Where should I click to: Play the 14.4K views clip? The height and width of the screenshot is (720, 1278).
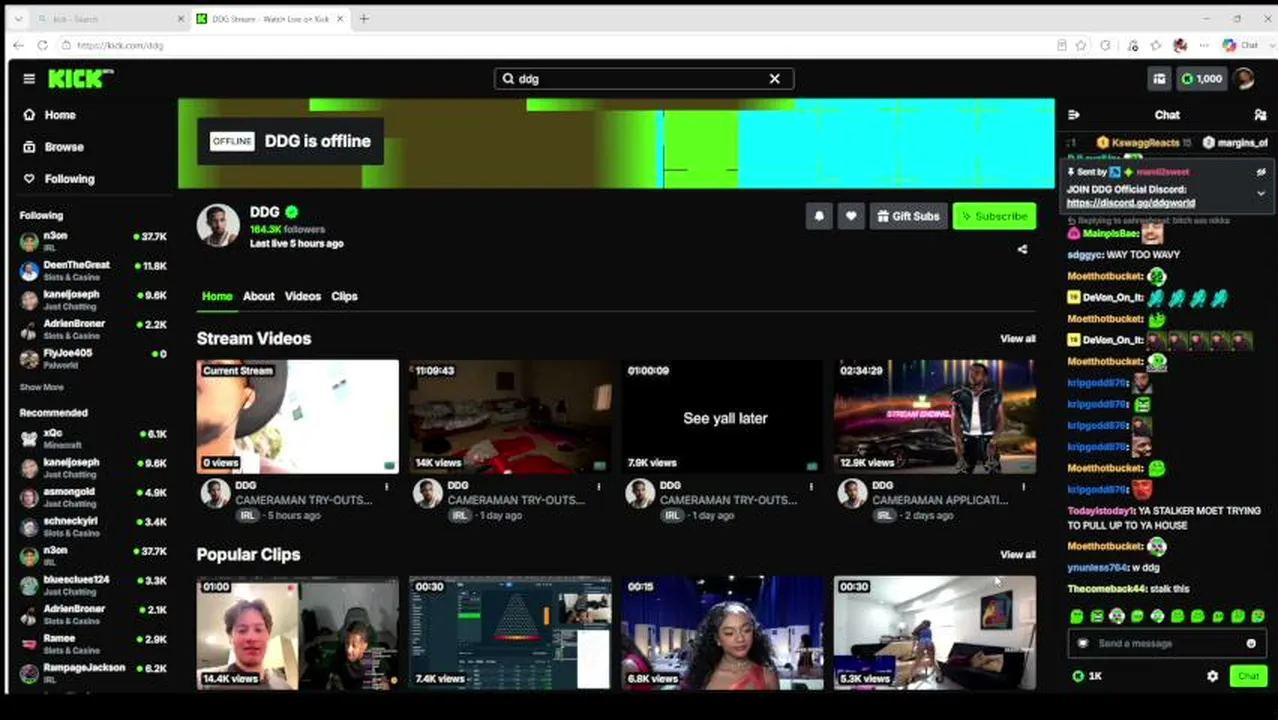[x=297, y=632]
